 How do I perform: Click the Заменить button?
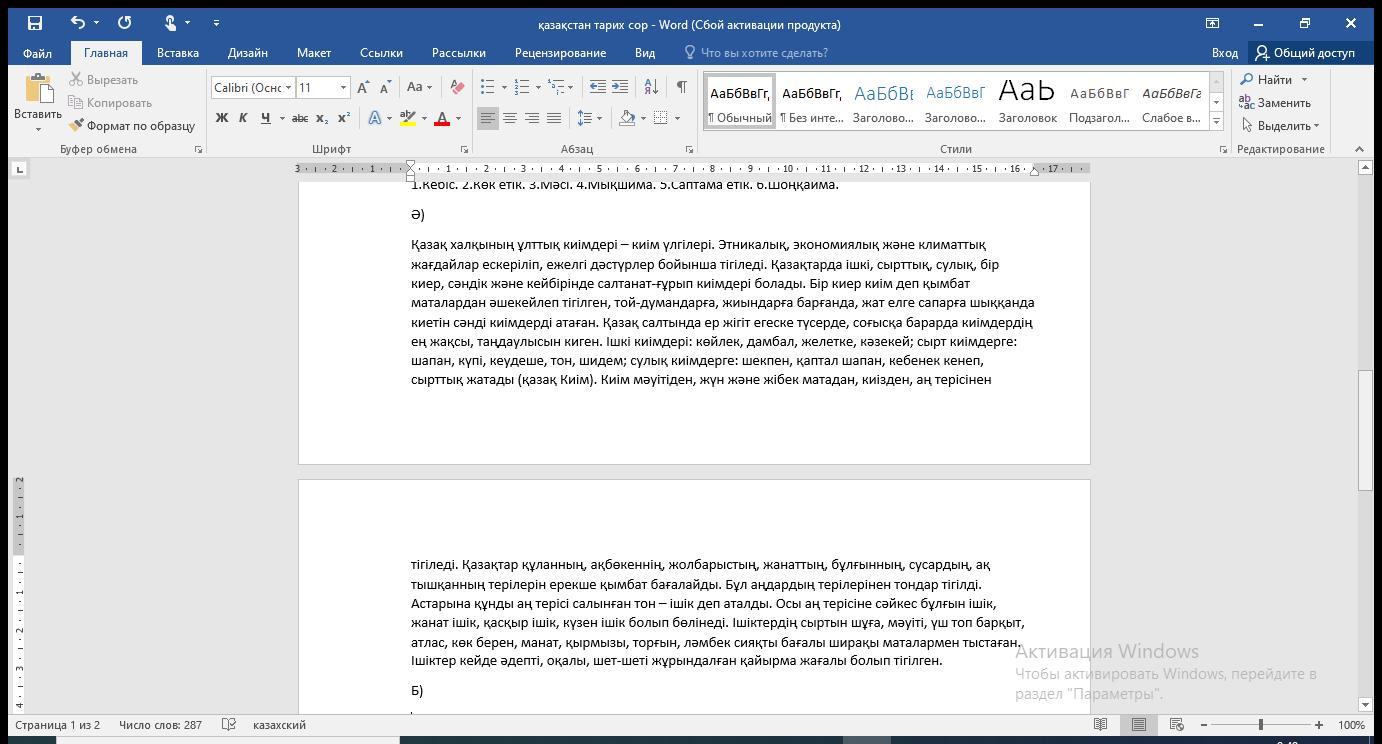coord(1275,103)
